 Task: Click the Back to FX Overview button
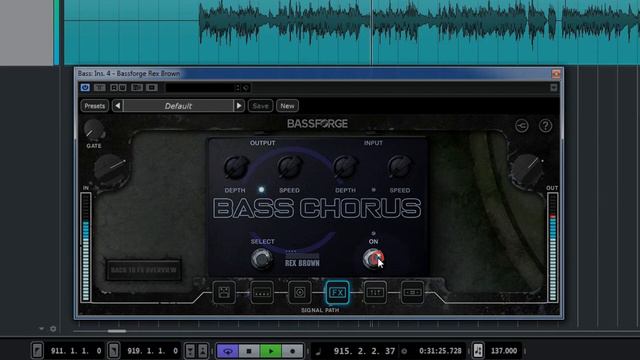(x=144, y=270)
